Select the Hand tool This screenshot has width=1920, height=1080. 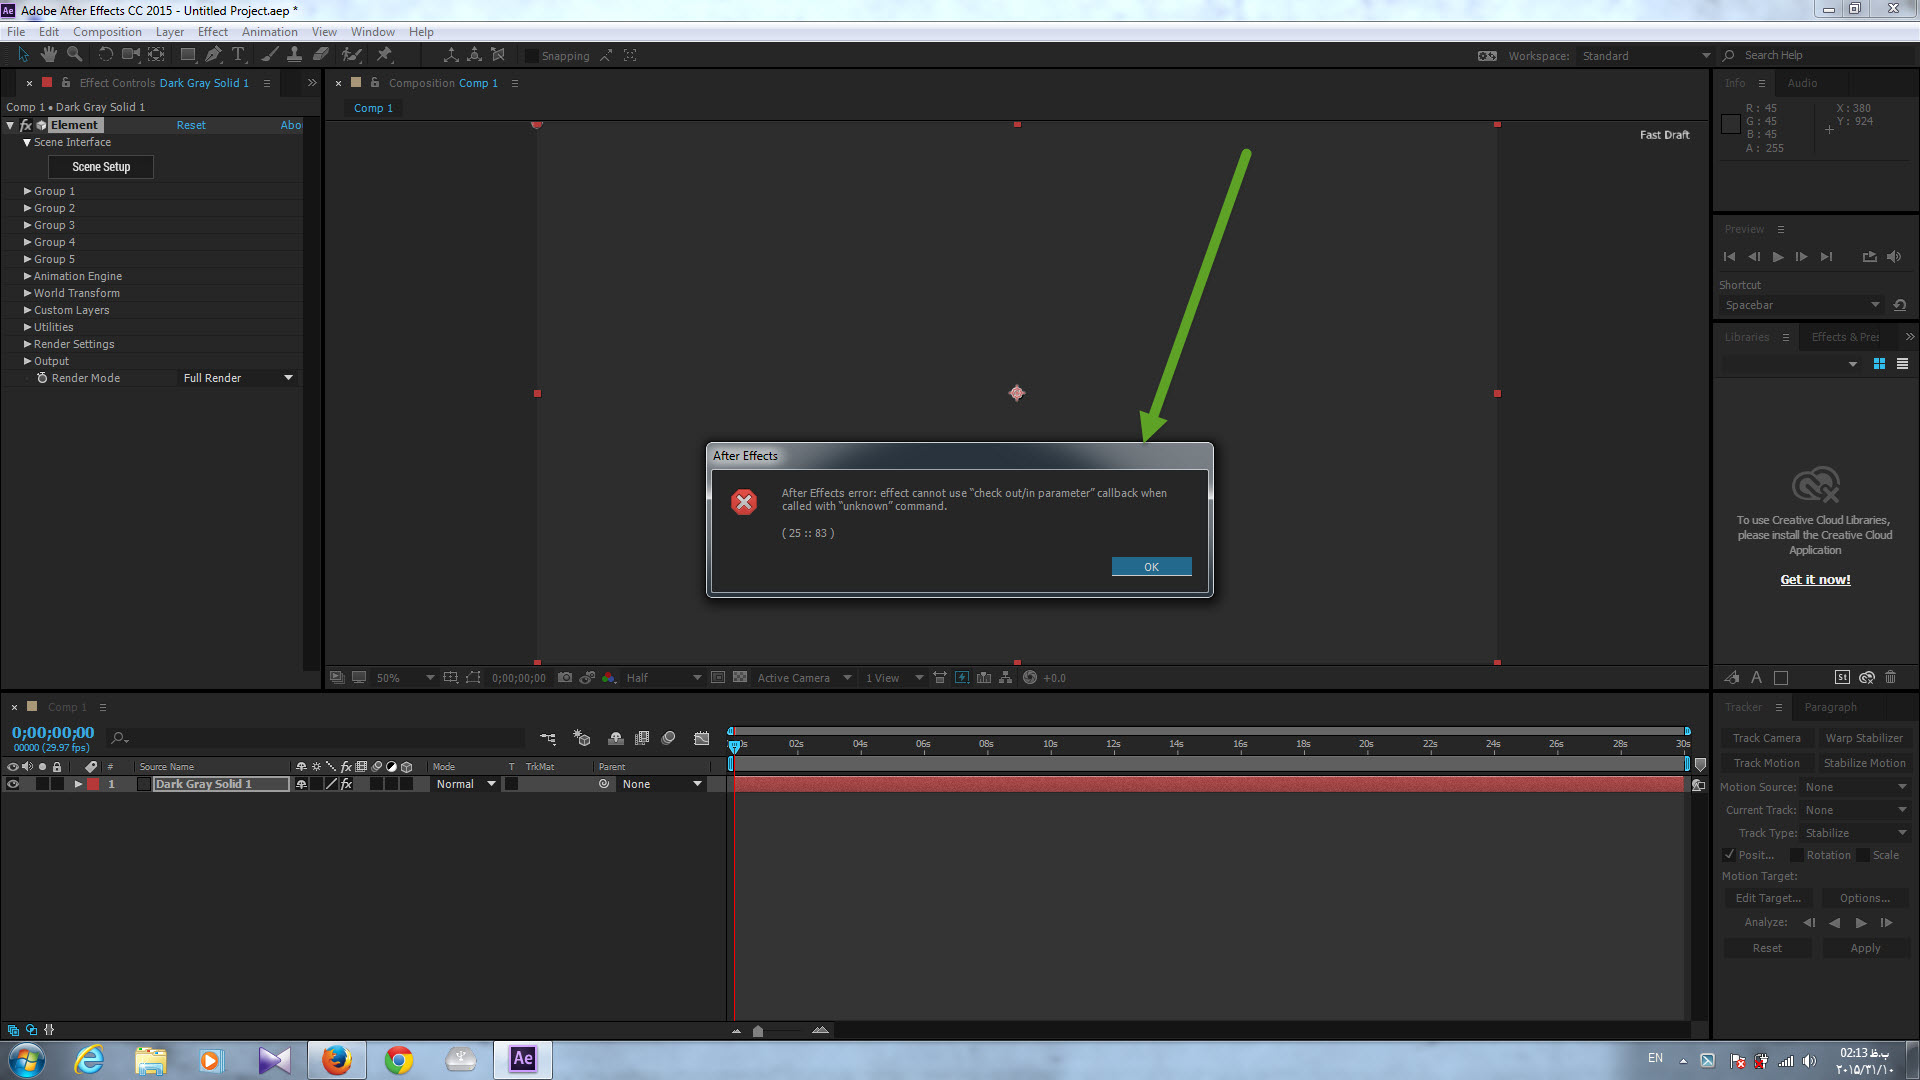coord(48,55)
